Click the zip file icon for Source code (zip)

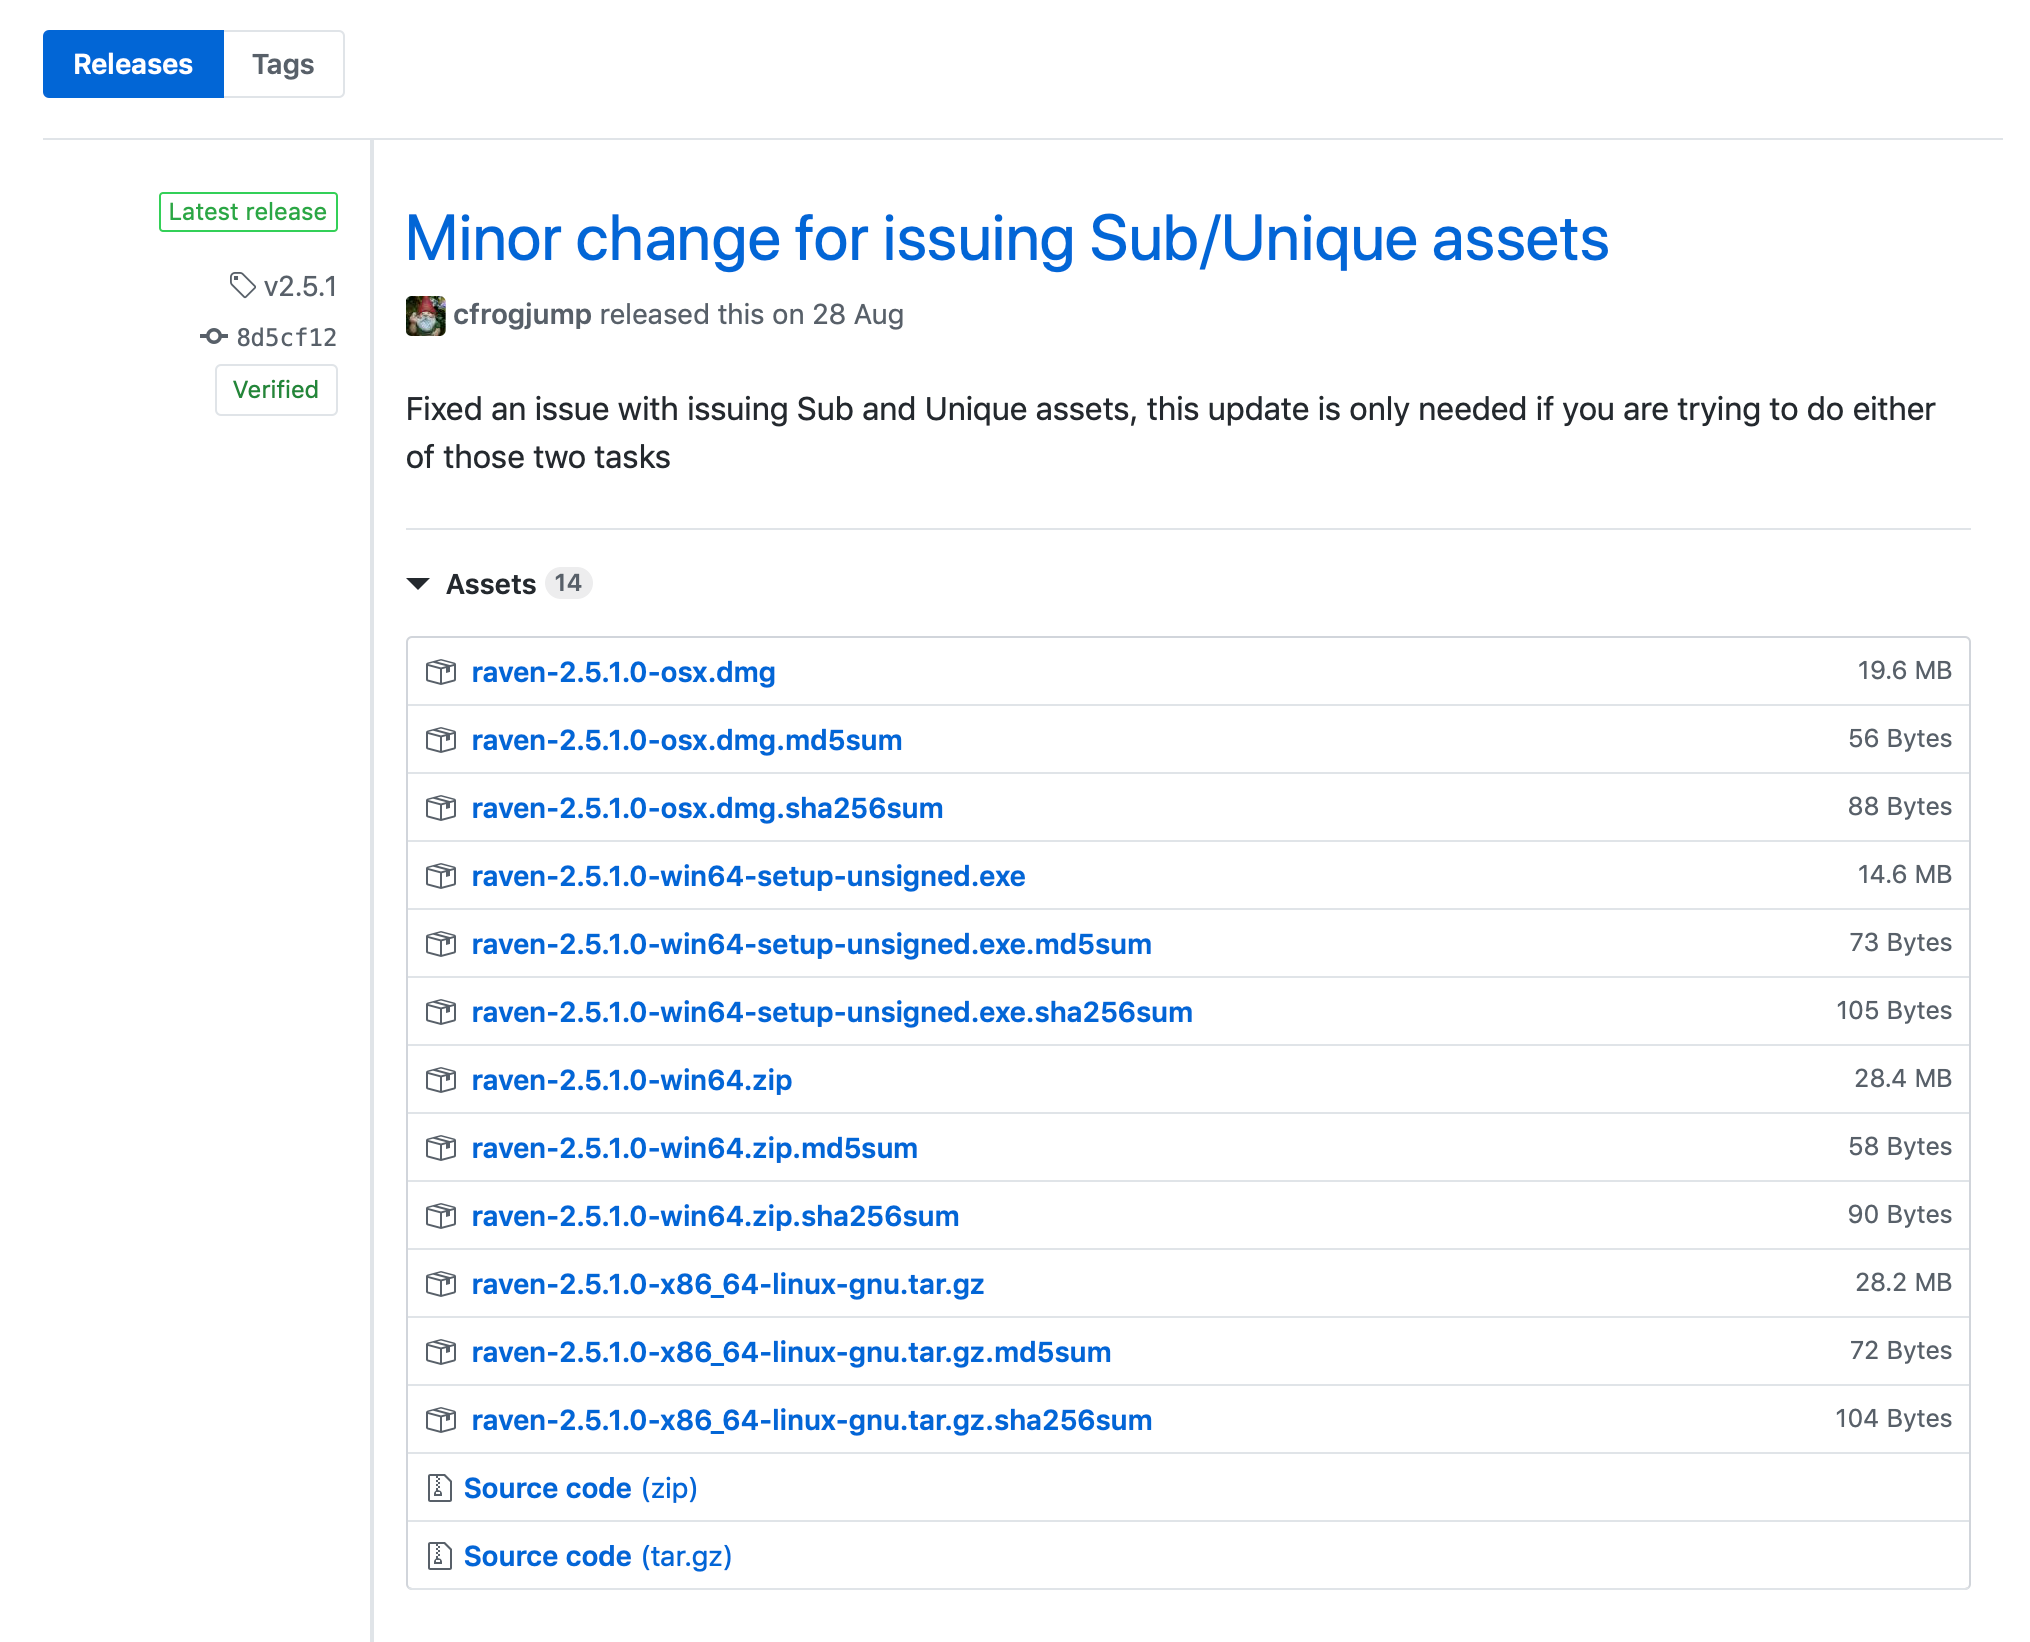point(439,1488)
